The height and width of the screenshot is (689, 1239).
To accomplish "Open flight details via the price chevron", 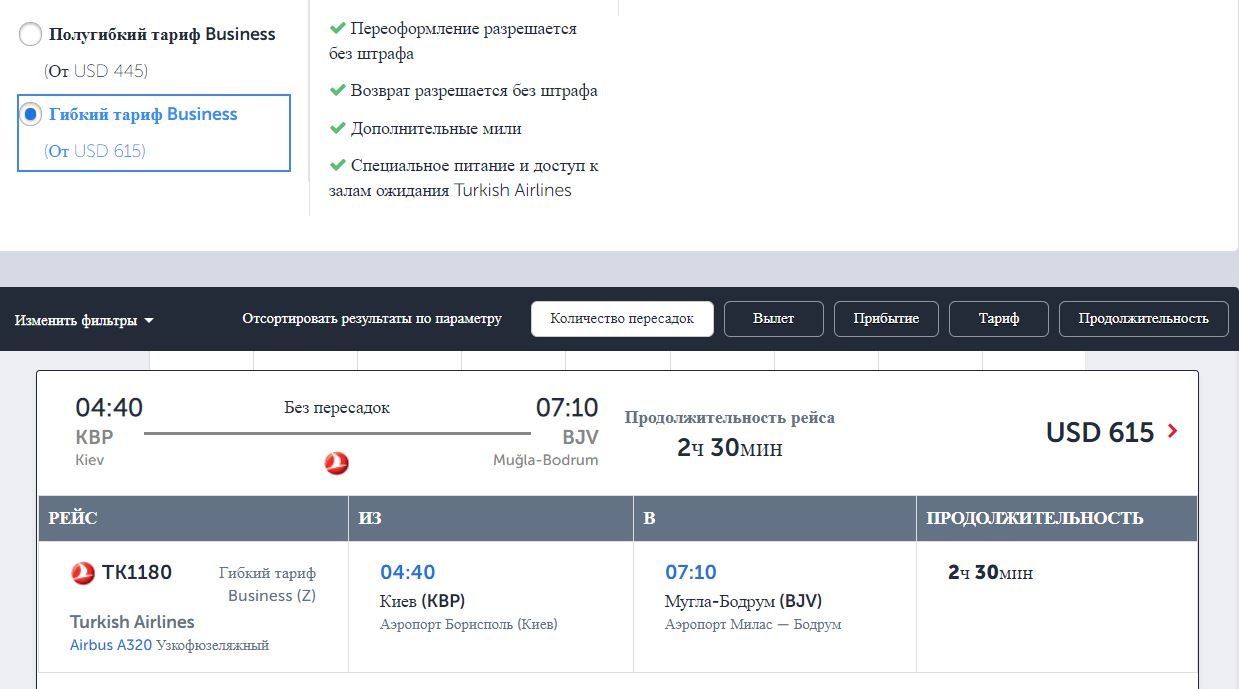I will pyautogui.click(x=1170, y=432).
